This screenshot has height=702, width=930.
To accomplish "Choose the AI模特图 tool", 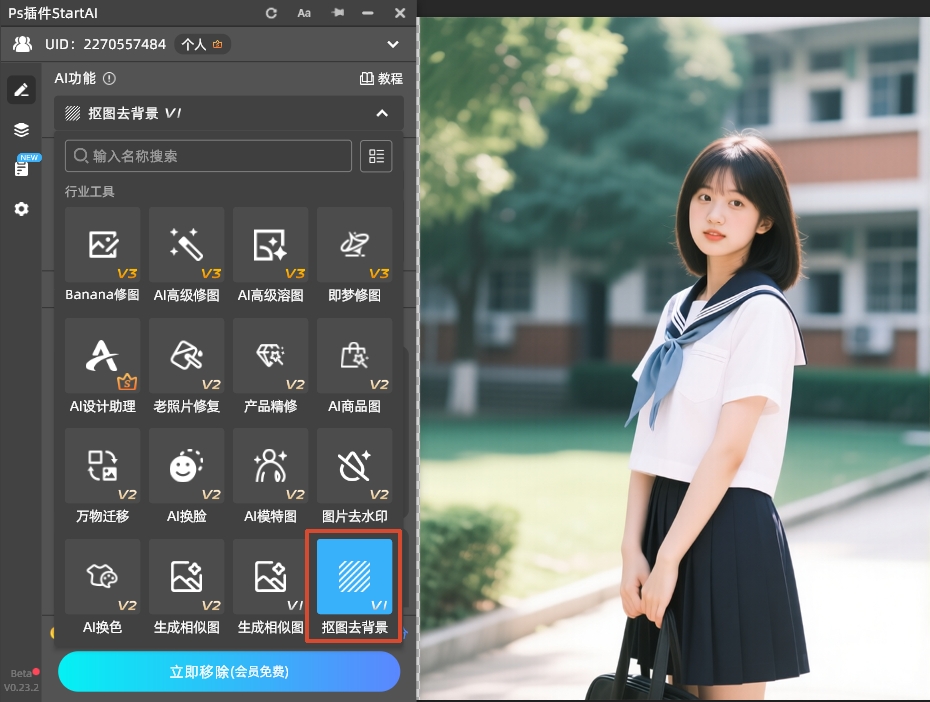I will click(270, 475).
